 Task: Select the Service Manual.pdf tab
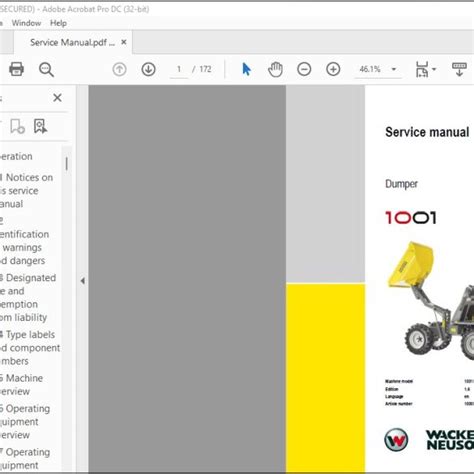tap(72, 42)
